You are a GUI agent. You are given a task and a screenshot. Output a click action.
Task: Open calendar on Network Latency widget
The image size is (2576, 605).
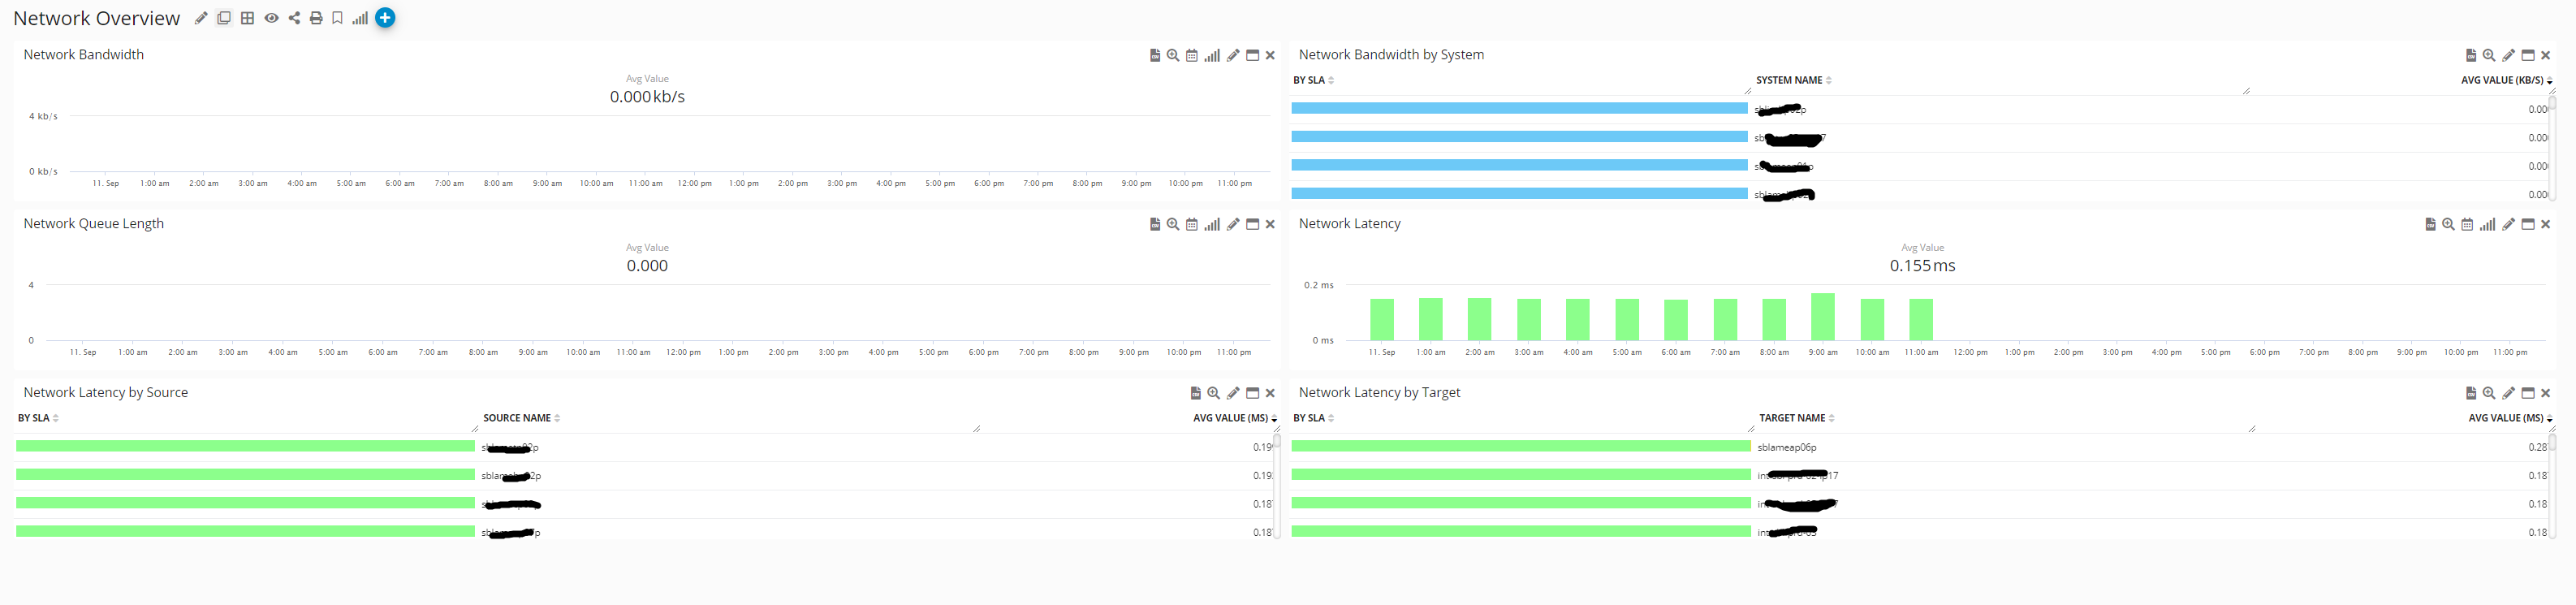pos(2467,225)
